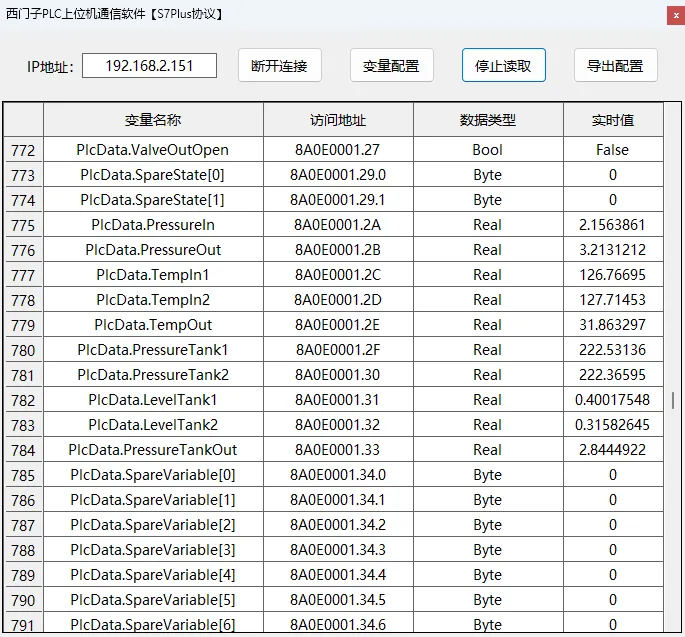The image size is (685, 637).
Task: Select address cell 8A0E0001.34.2
Action: [338, 525]
